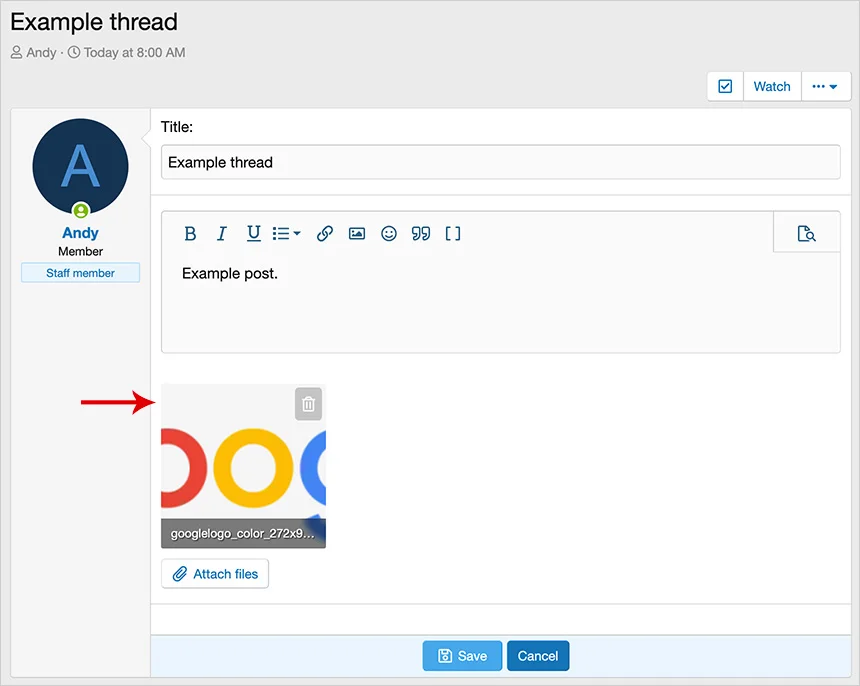Expand the more options ellipsis menu
This screenshot has height=686, width=860.
(x=825, y=87)
